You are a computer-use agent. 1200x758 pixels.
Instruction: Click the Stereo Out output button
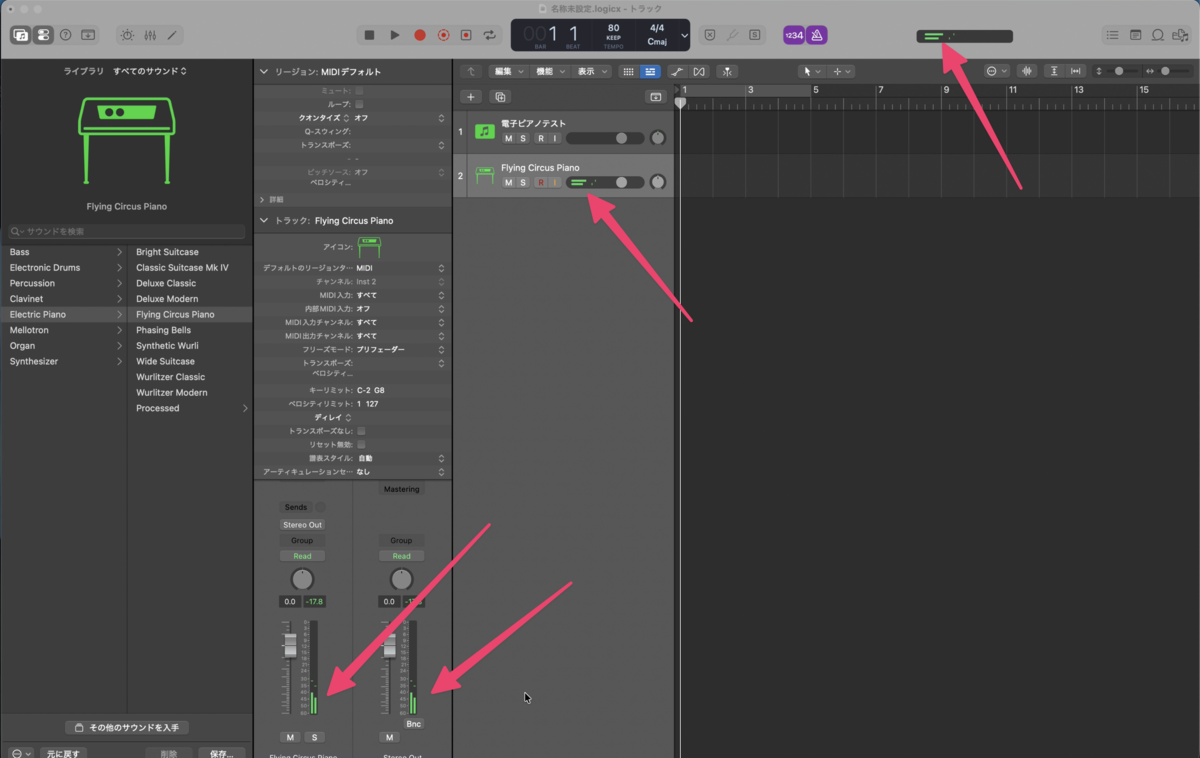[x=302, y=525]
